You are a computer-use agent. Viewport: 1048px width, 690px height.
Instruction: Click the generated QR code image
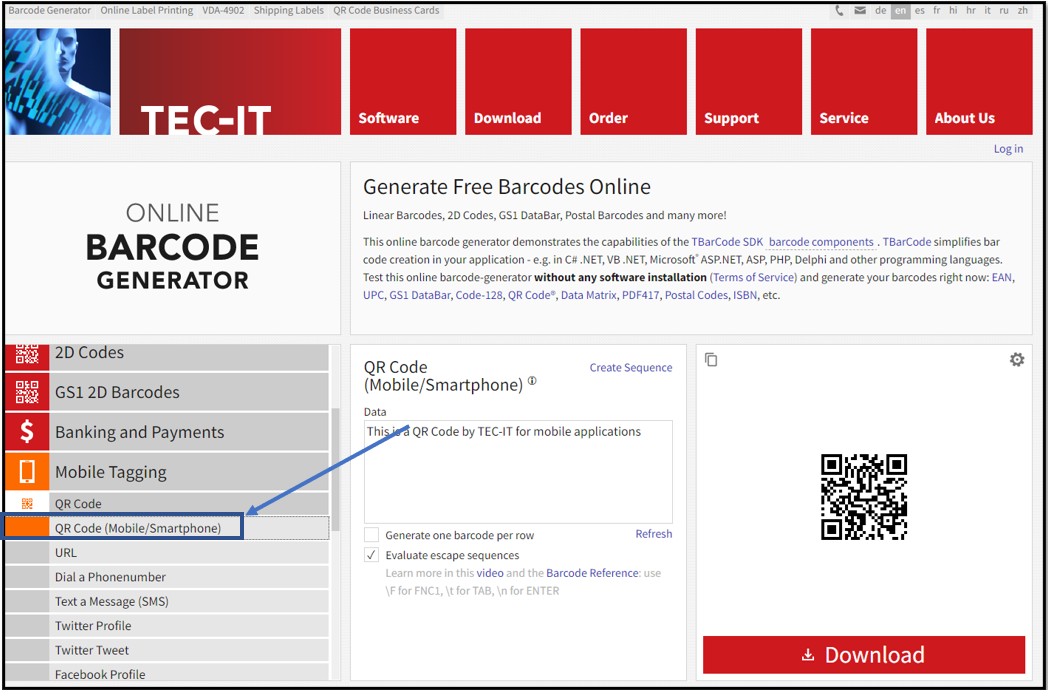tap(864, 497)
